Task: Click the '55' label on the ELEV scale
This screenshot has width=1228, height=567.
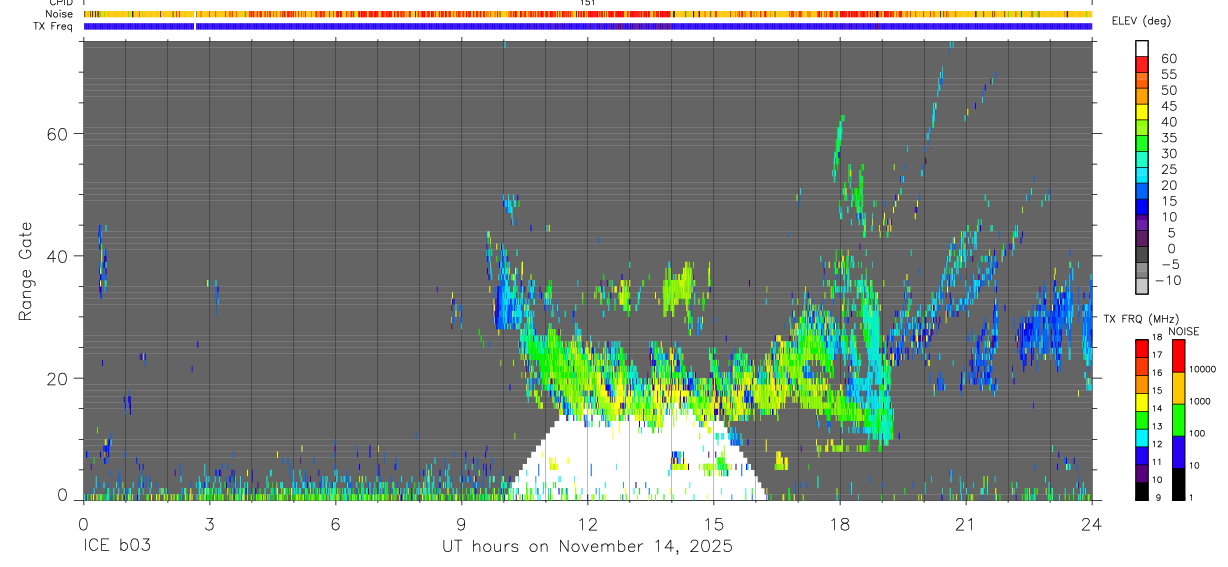Action: 1168,74
